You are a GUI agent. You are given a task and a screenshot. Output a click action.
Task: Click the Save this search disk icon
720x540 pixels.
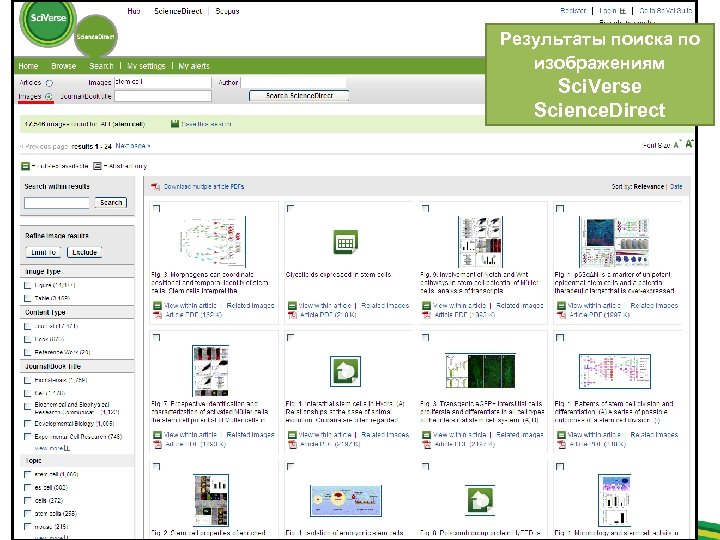pyautogui.click(x=174, y=124)
